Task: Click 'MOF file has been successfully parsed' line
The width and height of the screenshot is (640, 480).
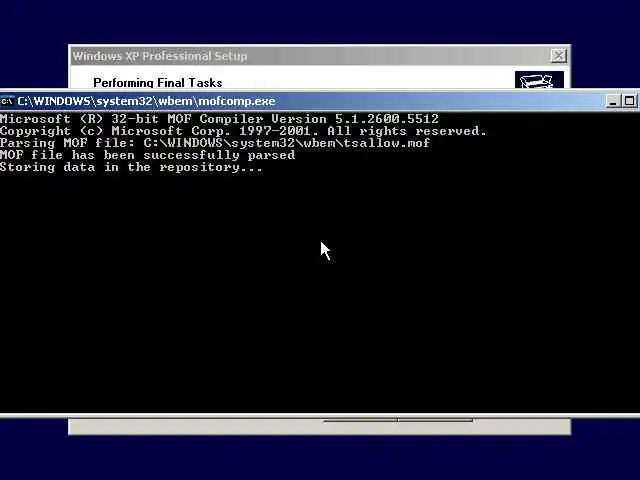Action: coord(147,155)
